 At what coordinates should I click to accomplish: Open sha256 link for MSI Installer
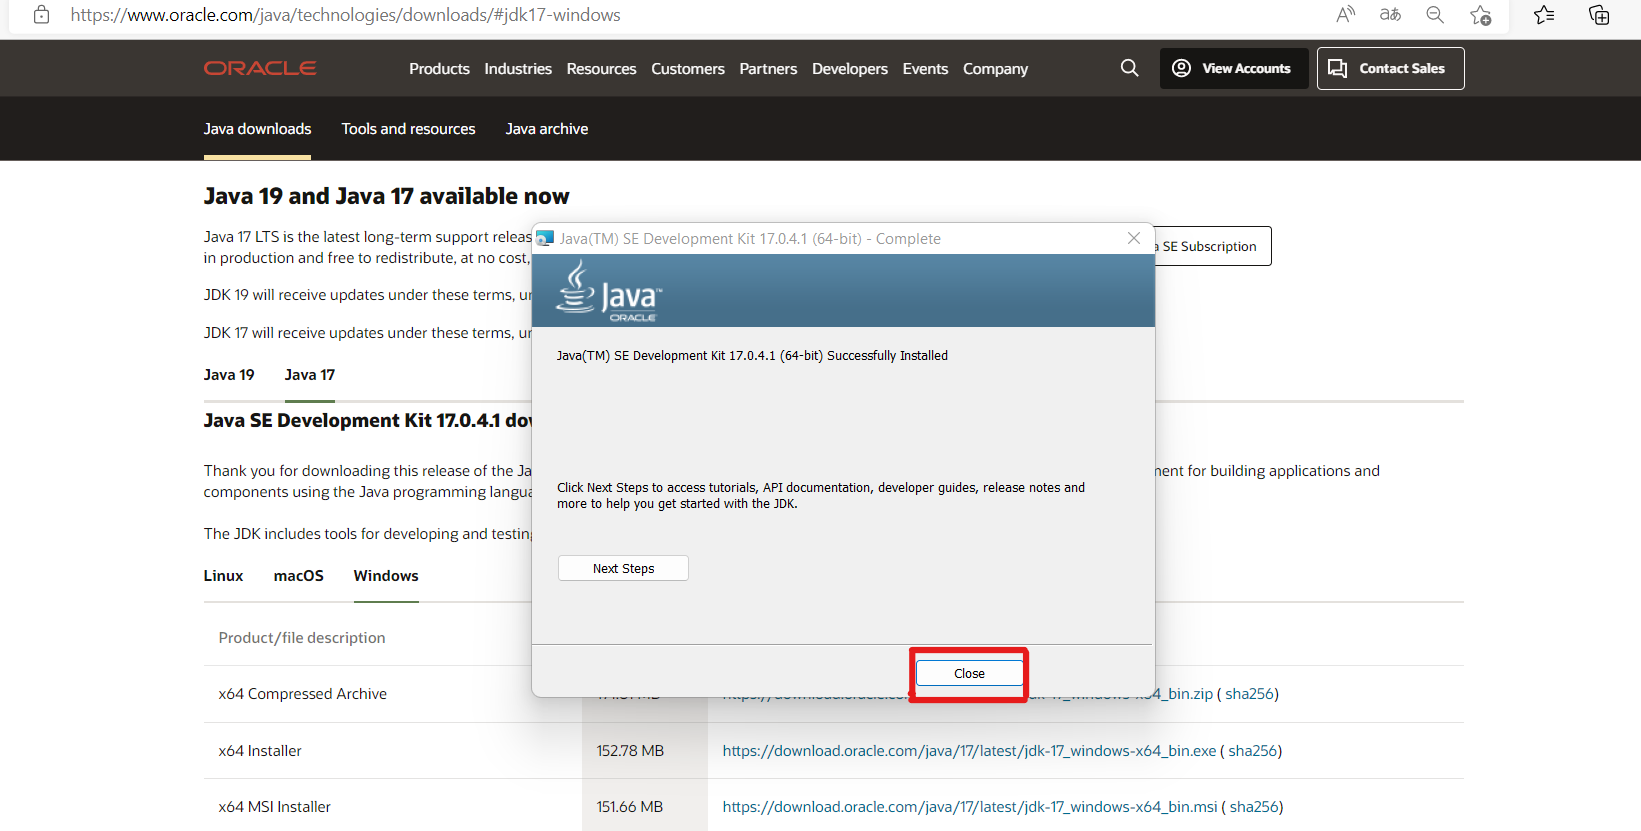pos(1254,807)
